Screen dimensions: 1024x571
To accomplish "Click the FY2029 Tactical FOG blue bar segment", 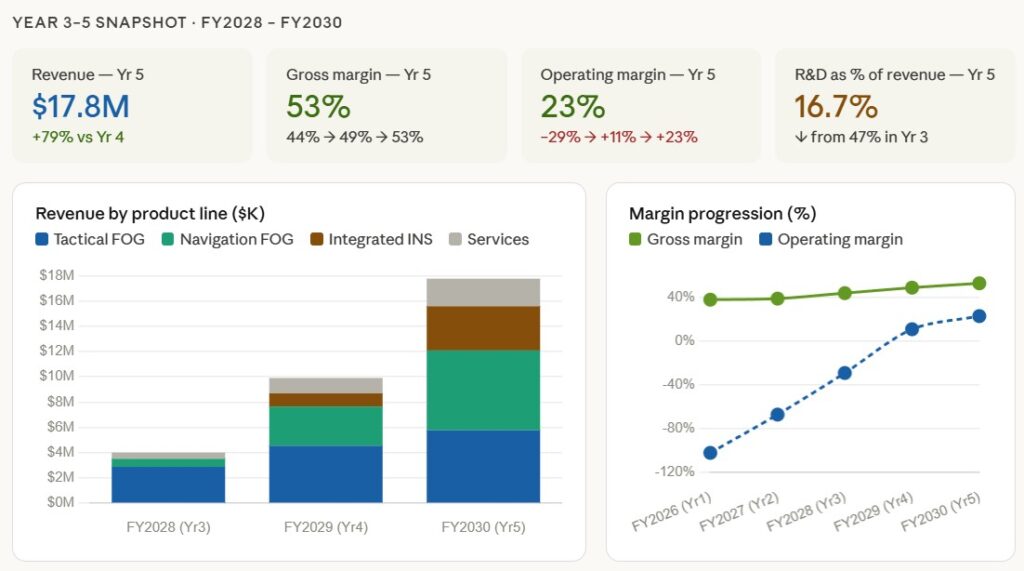I will tap(326, 474).
